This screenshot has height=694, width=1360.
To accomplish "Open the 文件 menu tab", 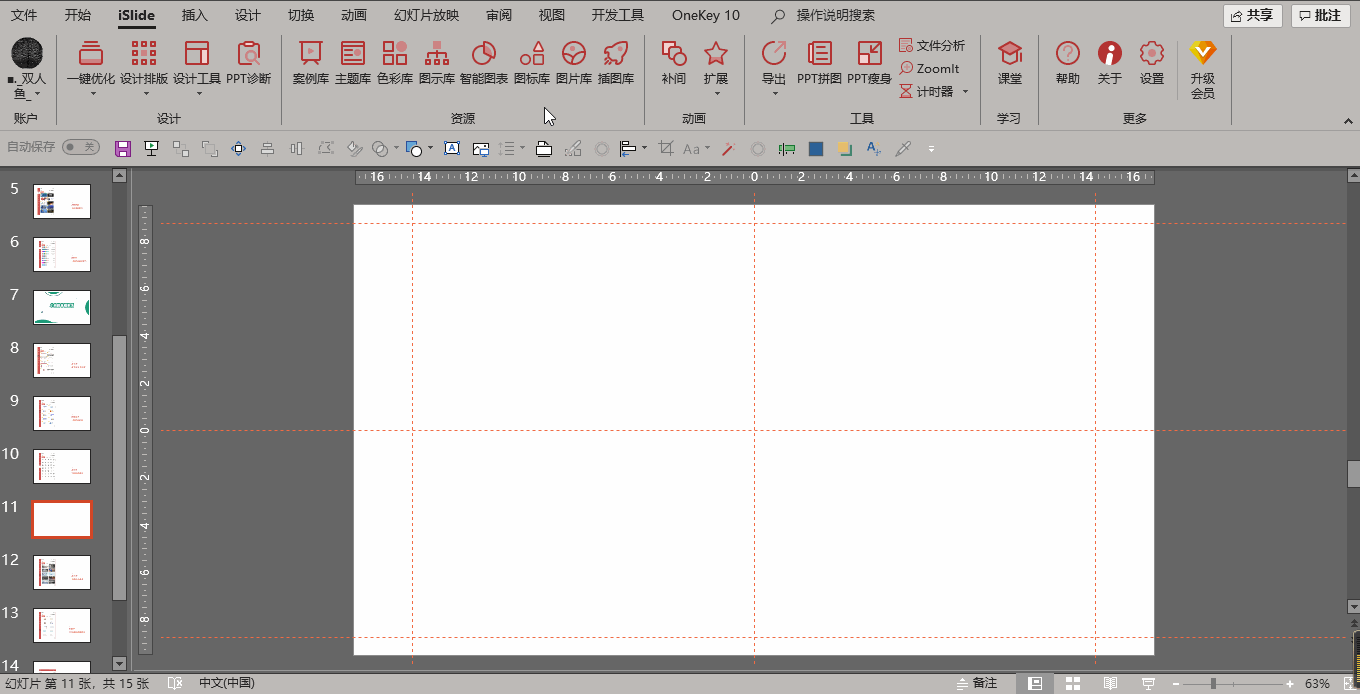I will pyautogui.click(x=24, y=15).
